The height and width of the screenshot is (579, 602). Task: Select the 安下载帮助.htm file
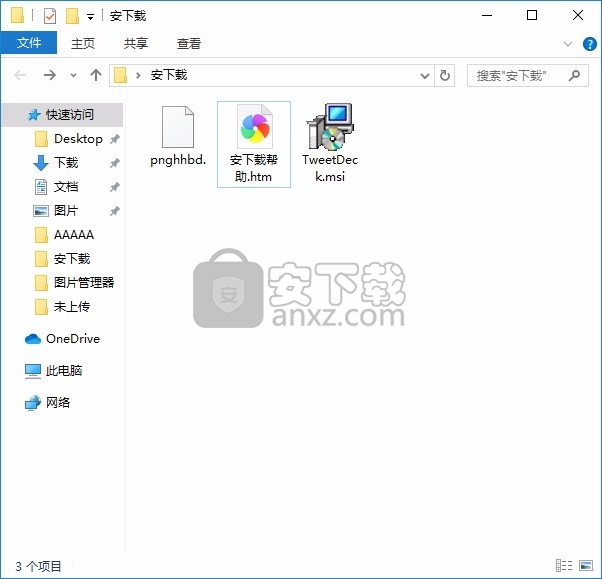tap(254, 144)
